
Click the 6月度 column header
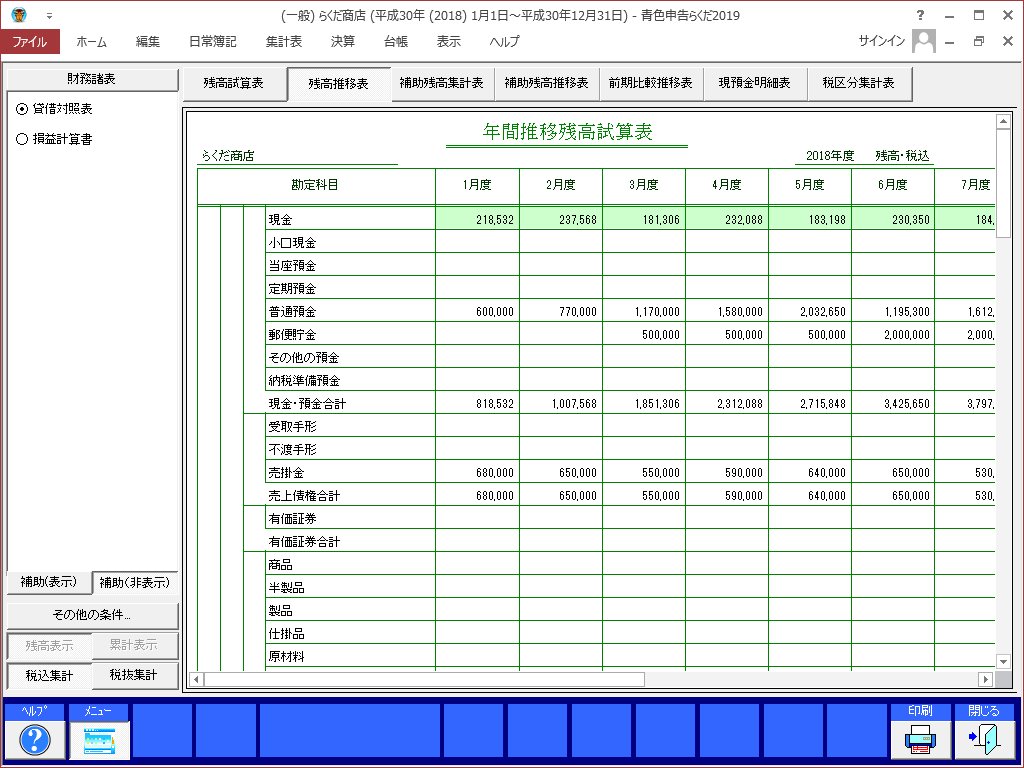coord(893,185)
